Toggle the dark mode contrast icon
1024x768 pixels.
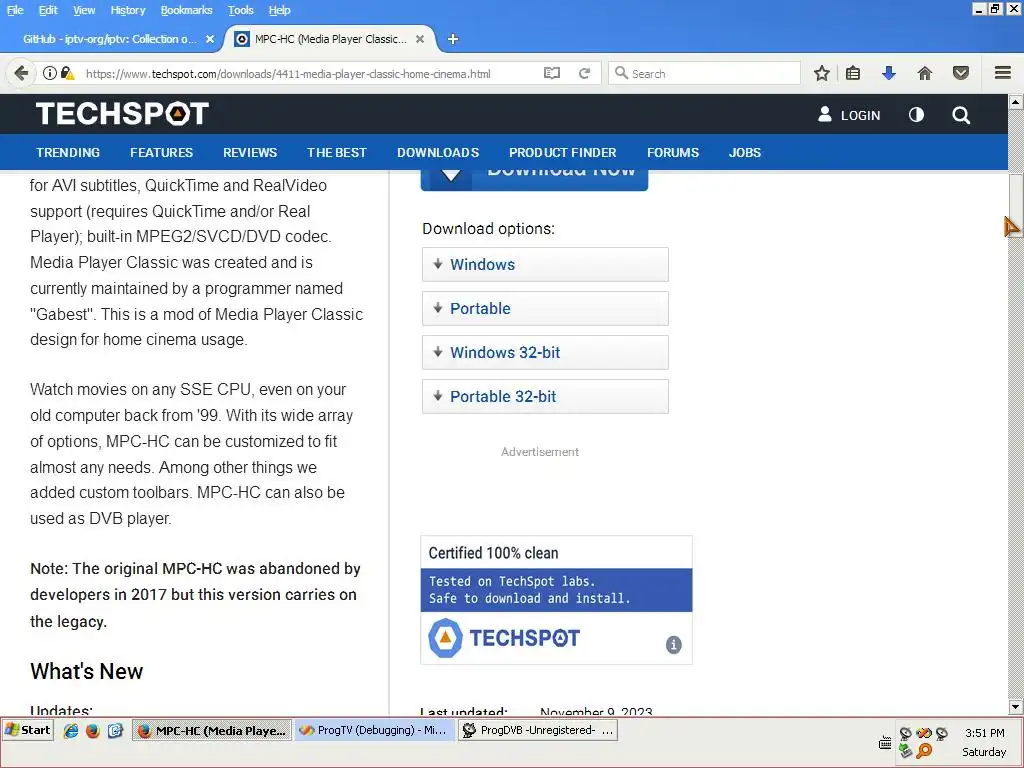click(916, 115)
